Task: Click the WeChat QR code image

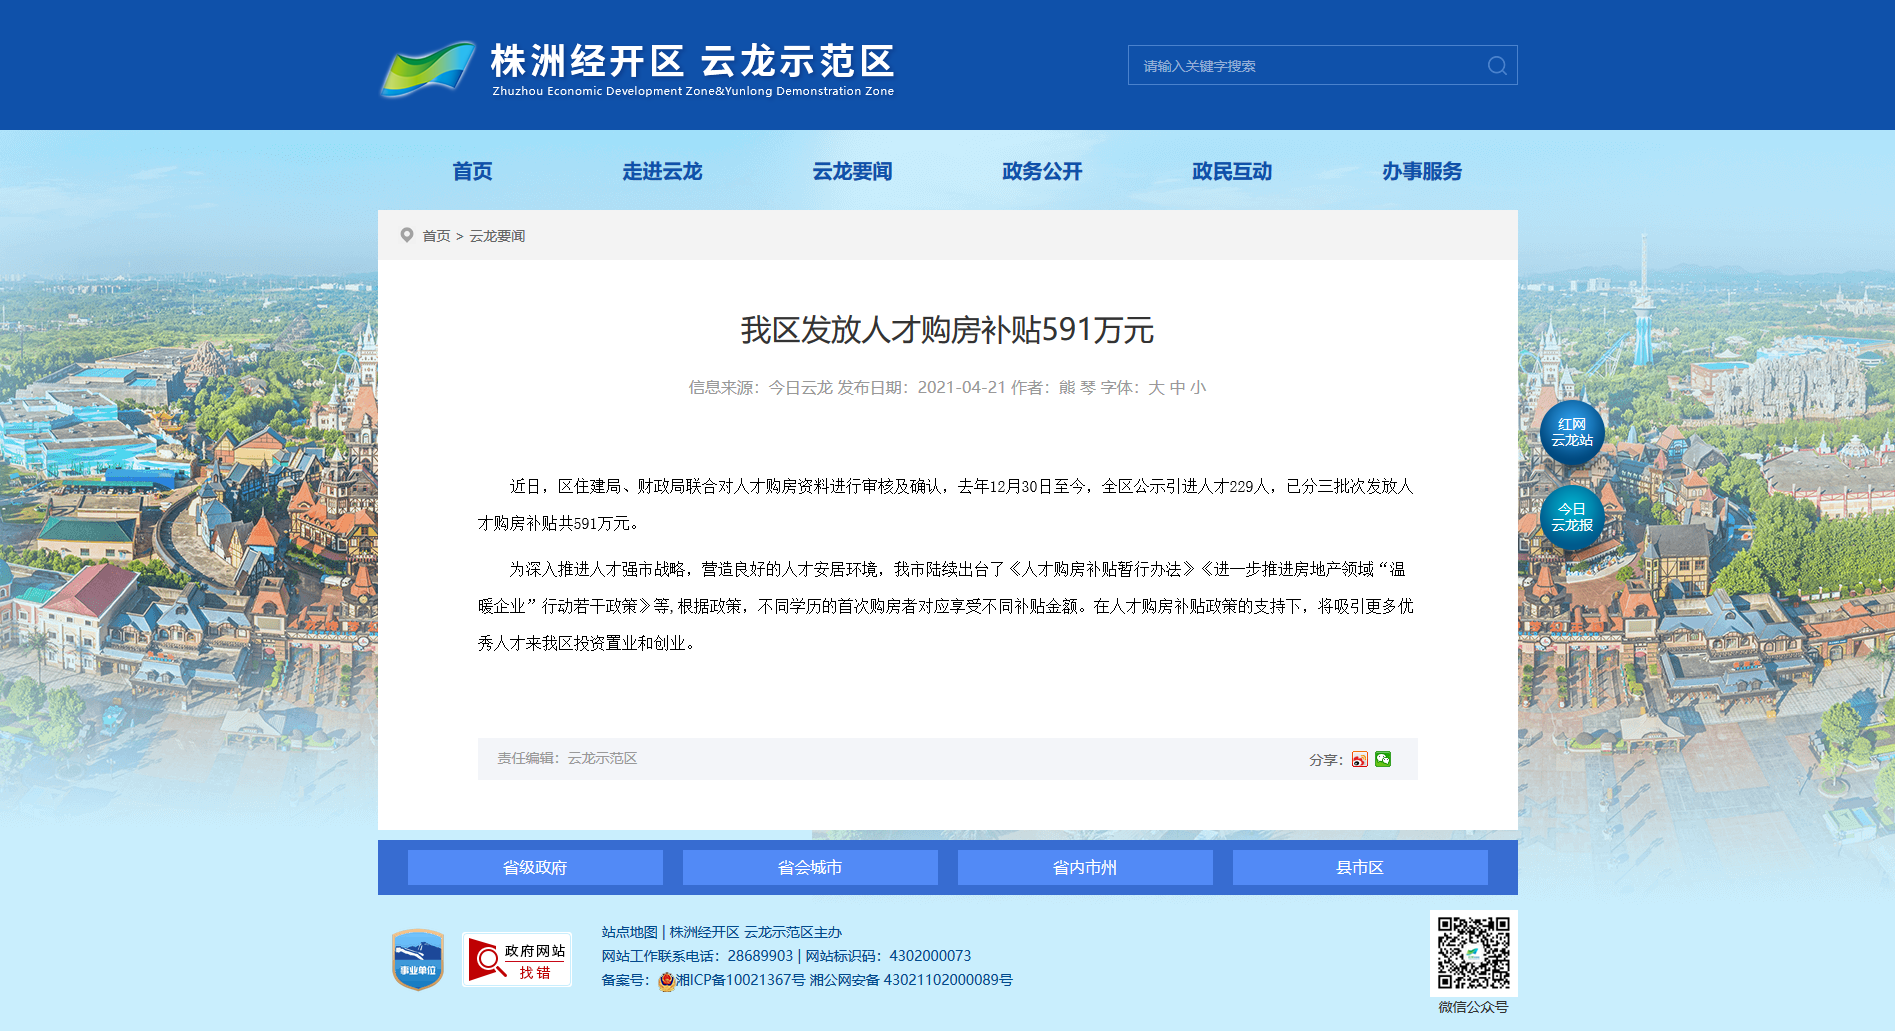Action: coord(1473,953)
